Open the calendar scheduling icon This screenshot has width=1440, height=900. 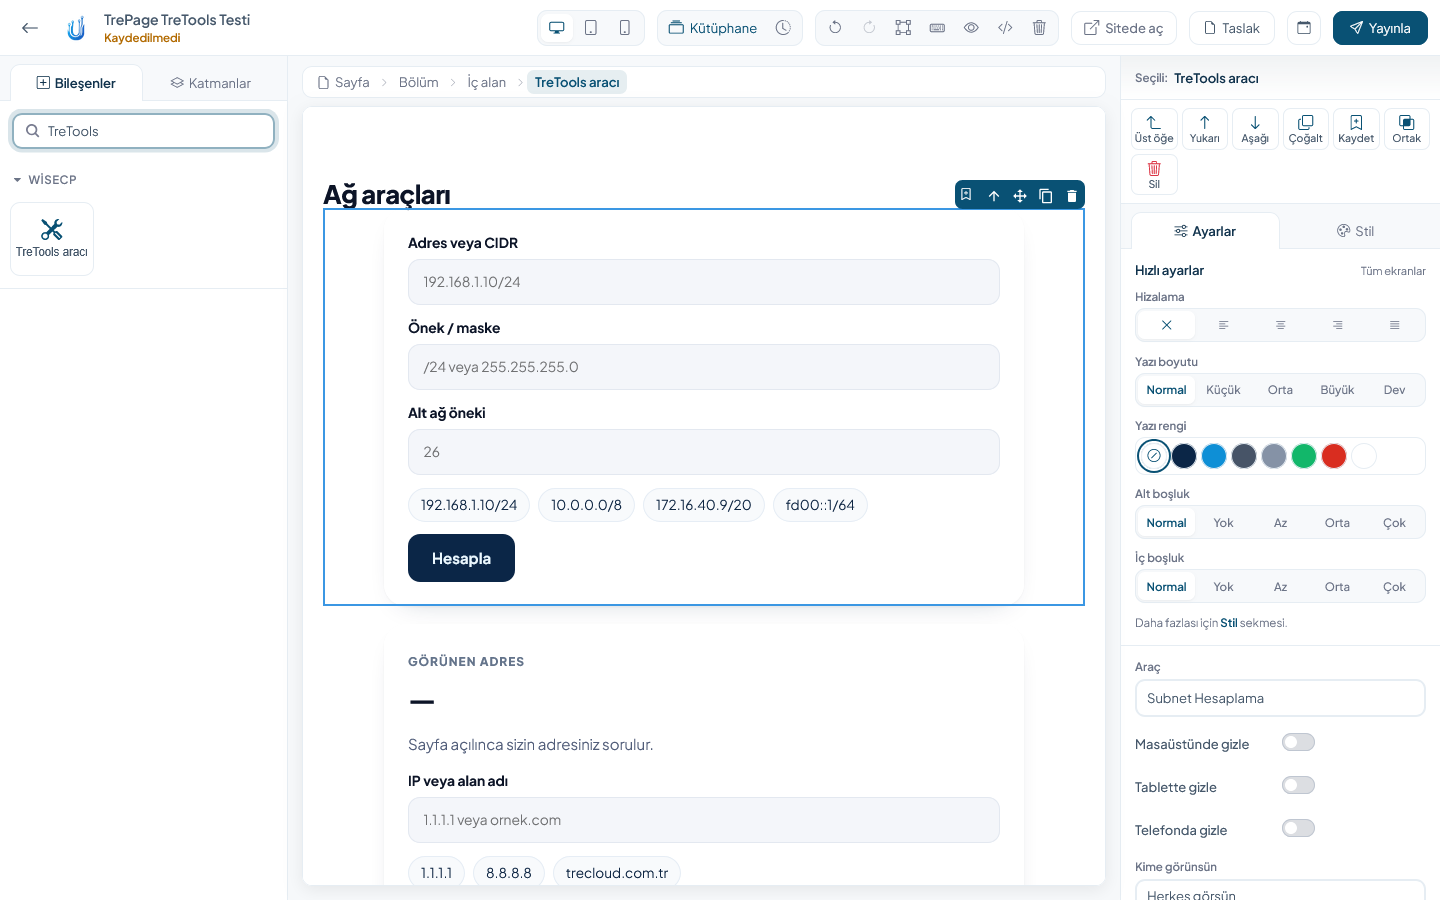tap(1304, 28)
